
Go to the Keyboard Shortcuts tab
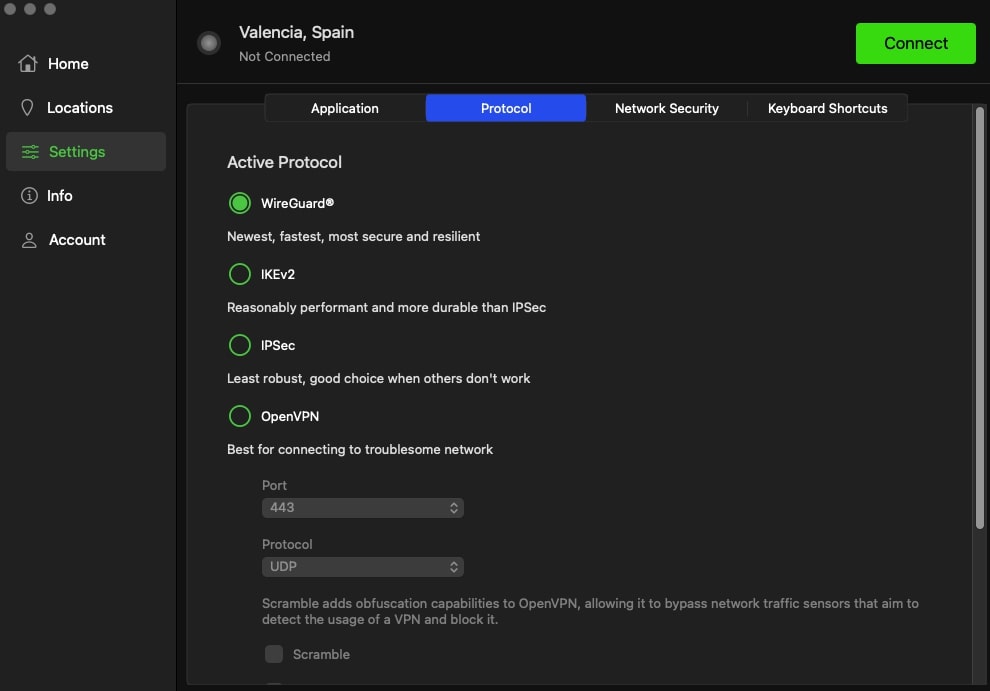tap(827, 108)
